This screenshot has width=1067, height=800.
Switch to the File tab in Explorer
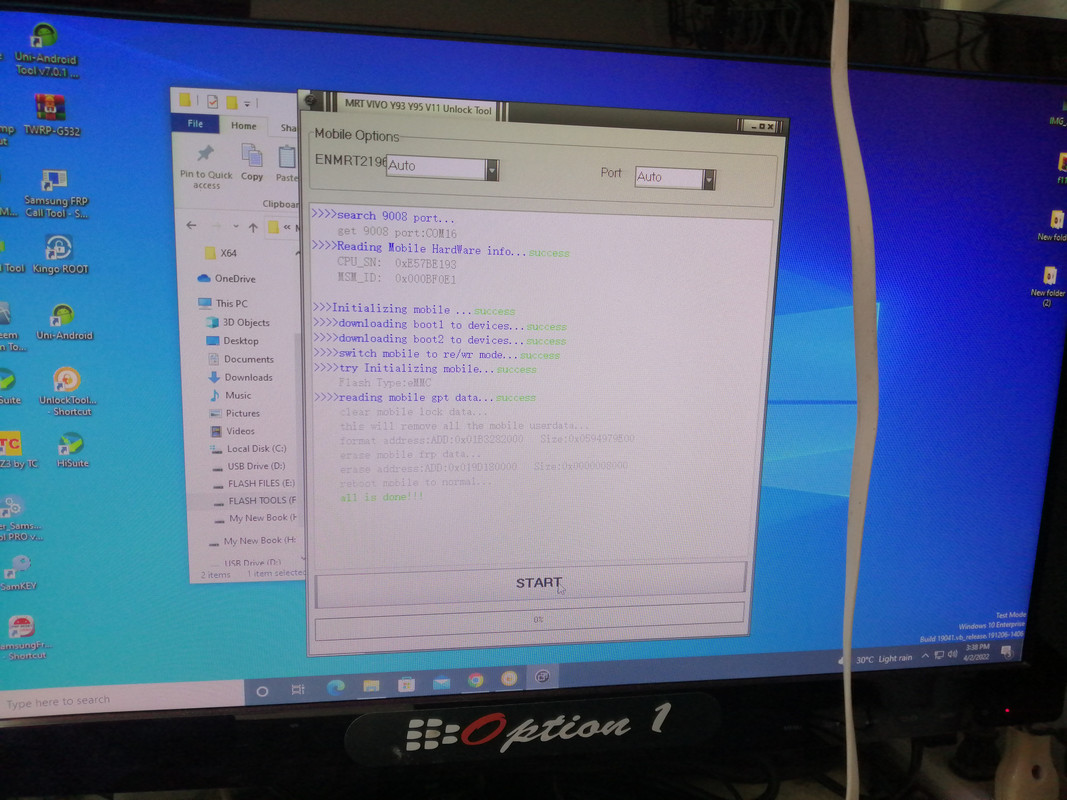tap(195, 124)
